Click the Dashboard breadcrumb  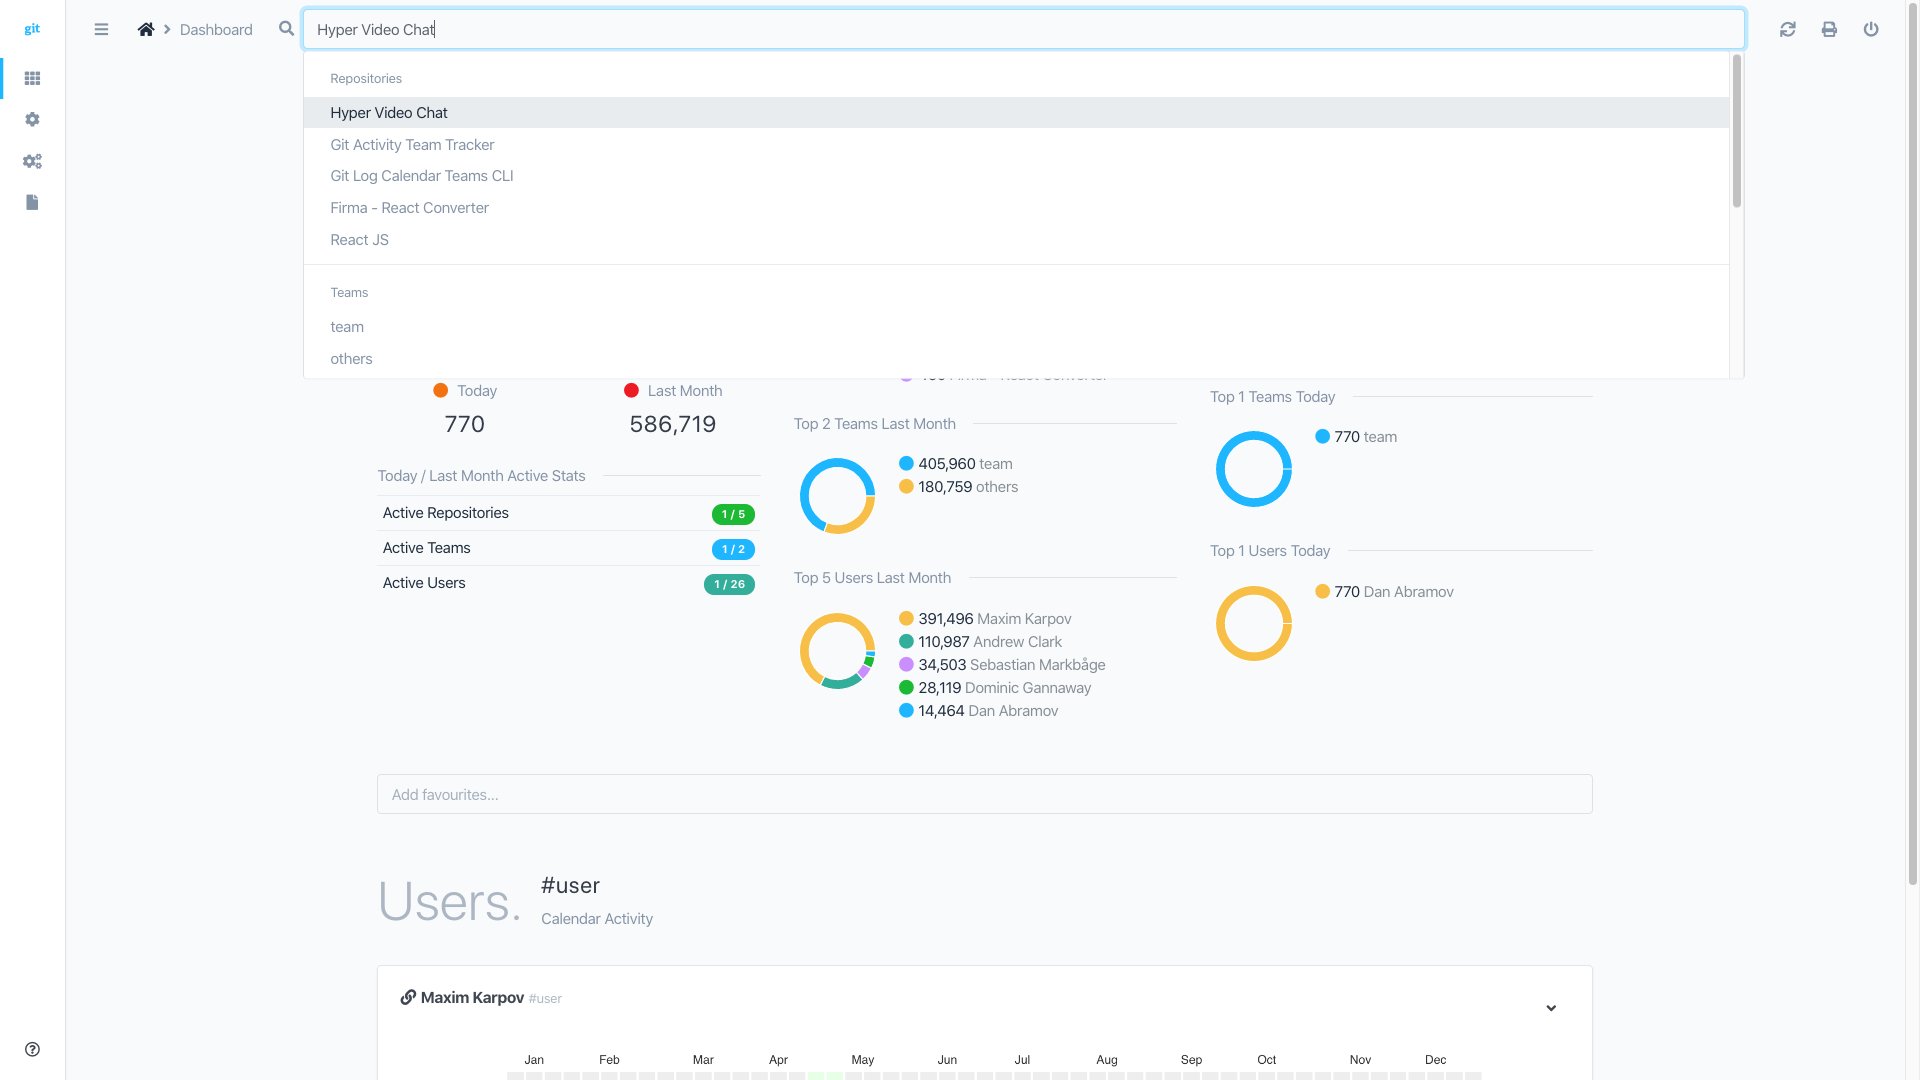pyautogui.click(x=216, y=29)
